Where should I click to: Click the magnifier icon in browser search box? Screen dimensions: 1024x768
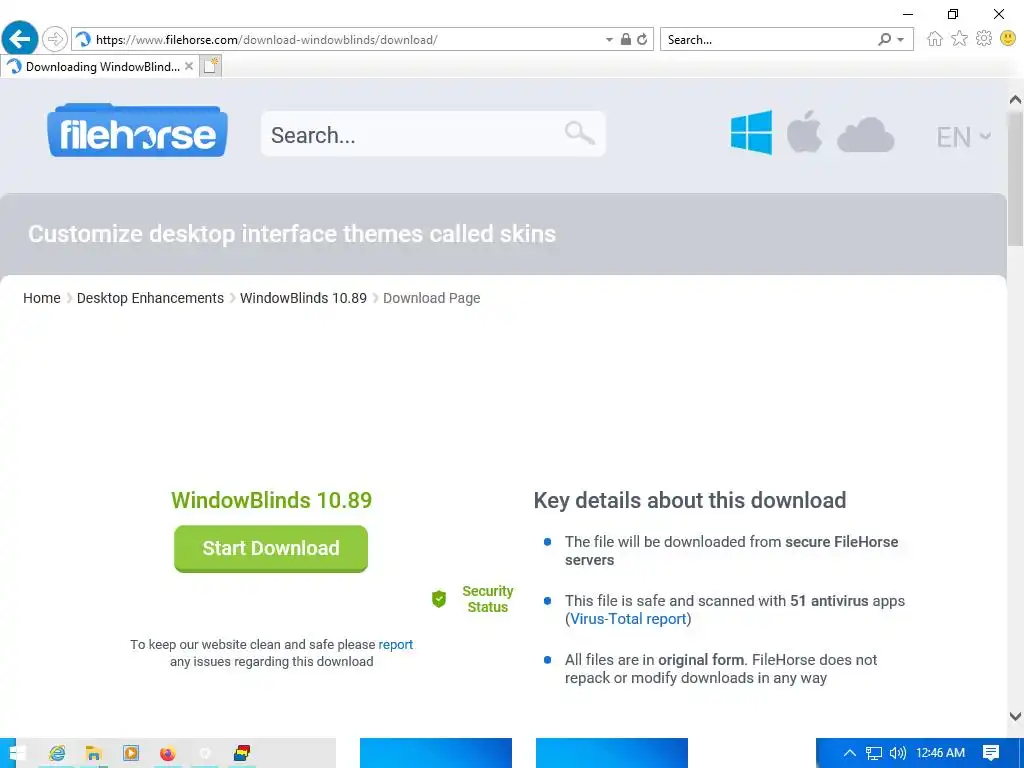[884, 39]
